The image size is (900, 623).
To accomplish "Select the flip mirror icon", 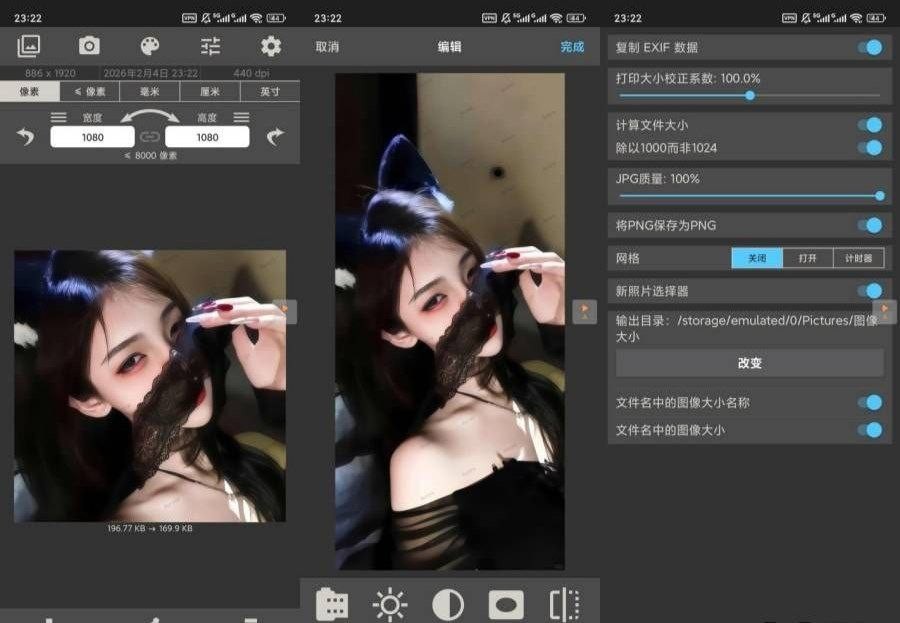I will [564, 604].
